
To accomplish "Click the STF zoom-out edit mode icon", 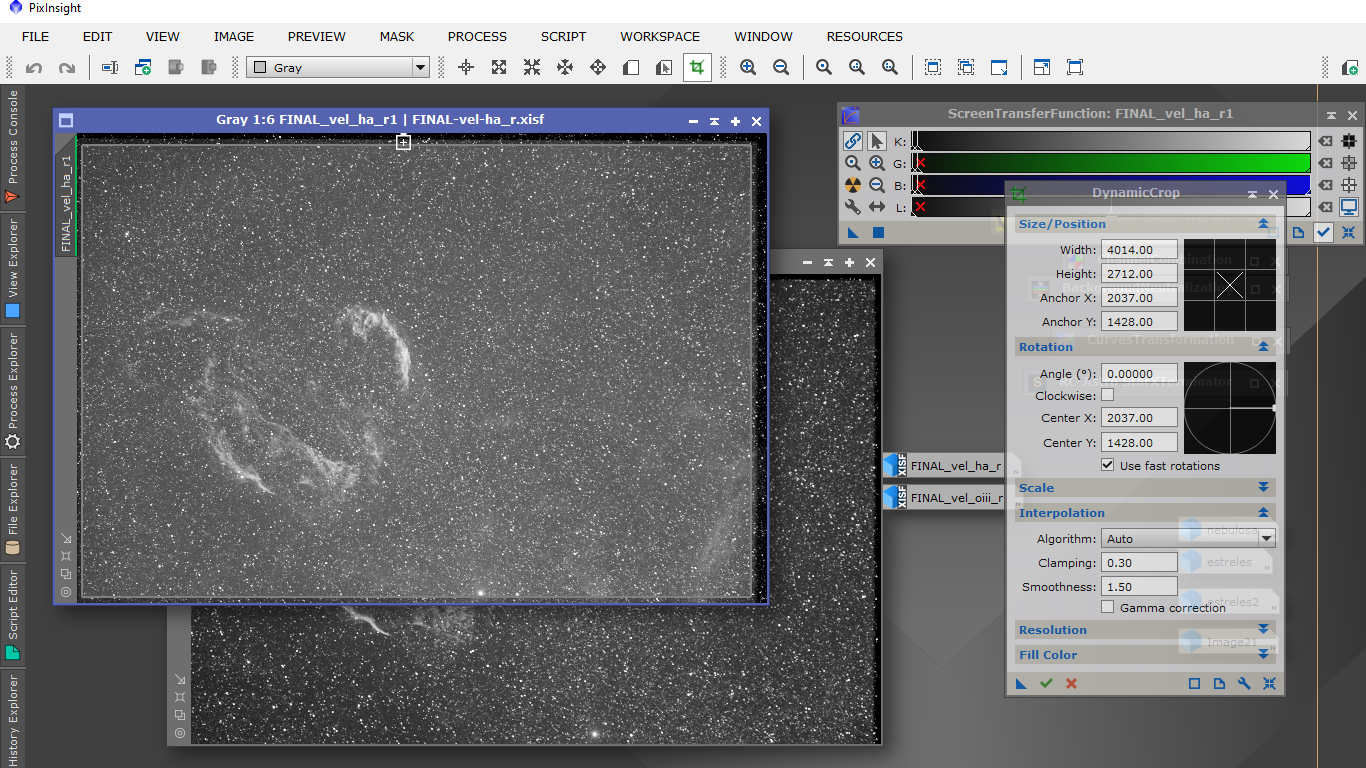I will click(x=877, y=185).
